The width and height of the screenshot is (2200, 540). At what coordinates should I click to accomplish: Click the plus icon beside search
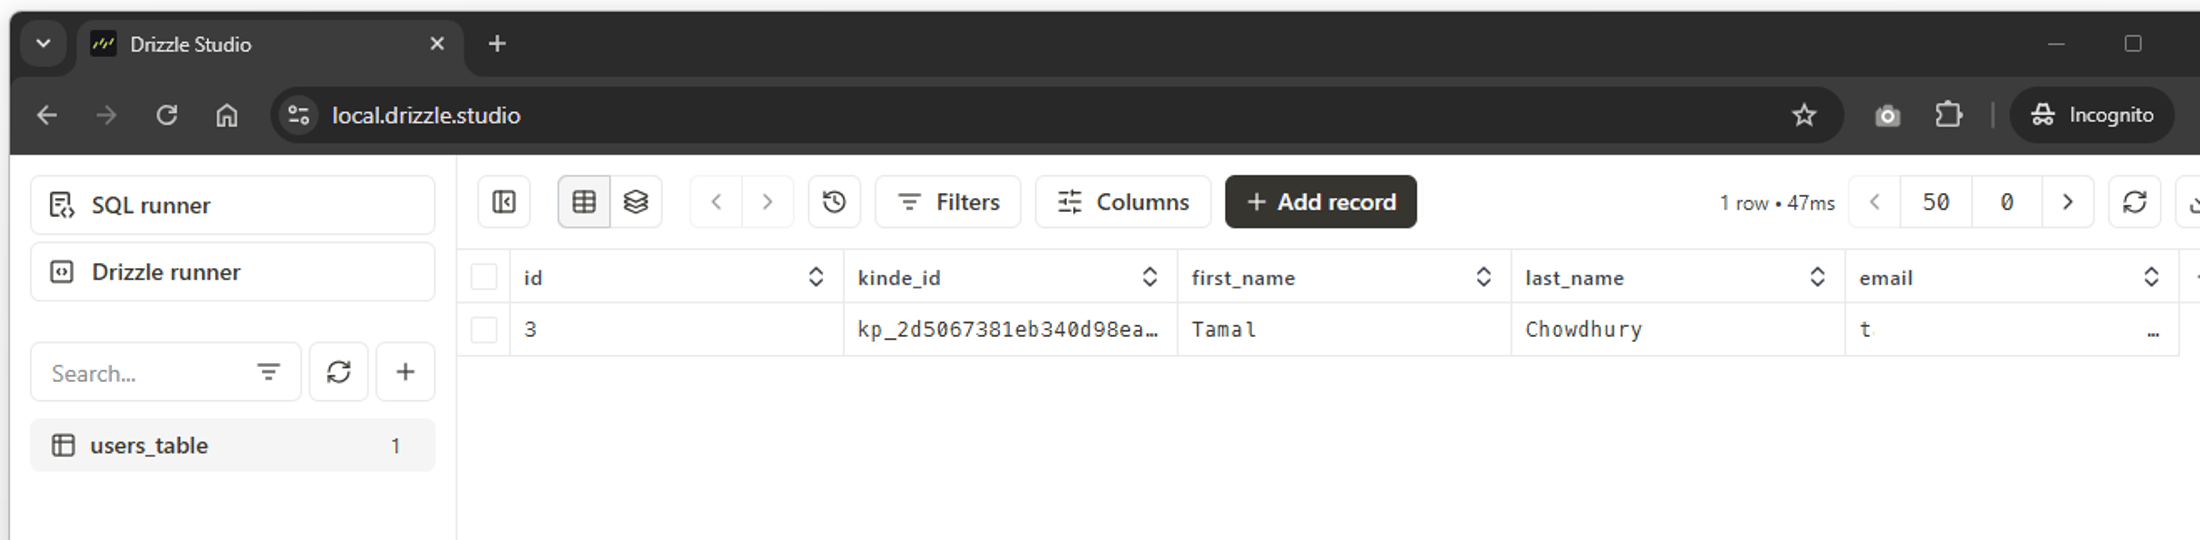(x=405, y=372)
